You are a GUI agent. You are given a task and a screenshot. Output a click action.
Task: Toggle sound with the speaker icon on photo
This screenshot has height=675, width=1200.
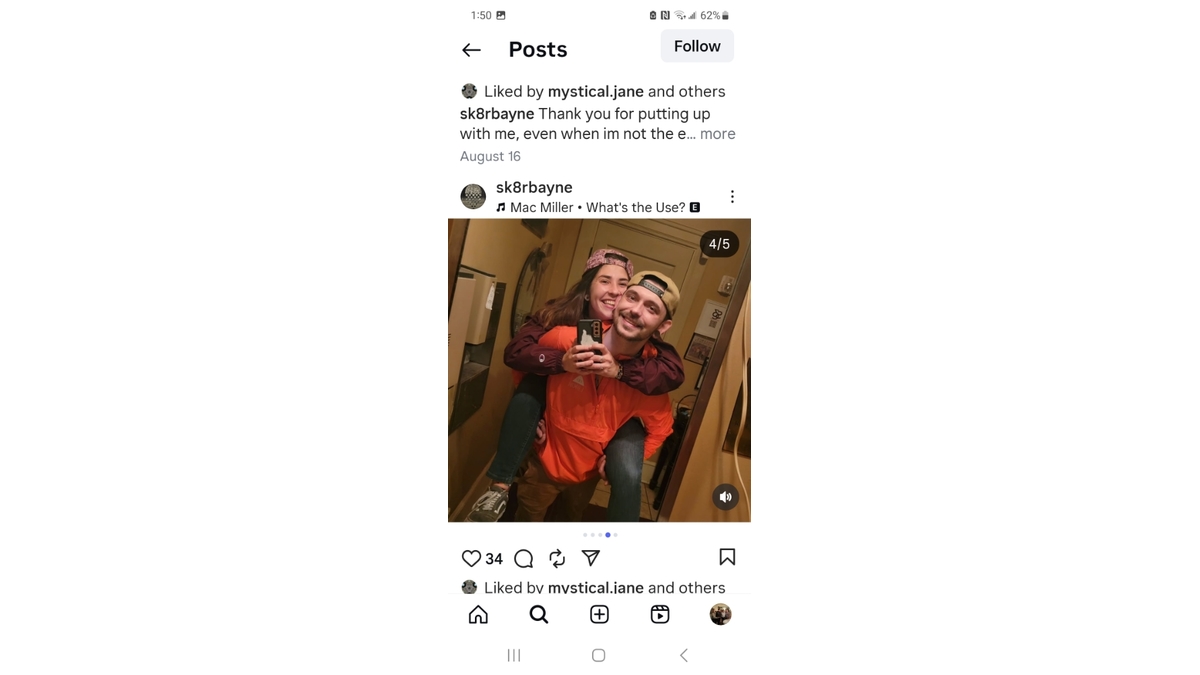pyautogui.click(x=725, y=497)
